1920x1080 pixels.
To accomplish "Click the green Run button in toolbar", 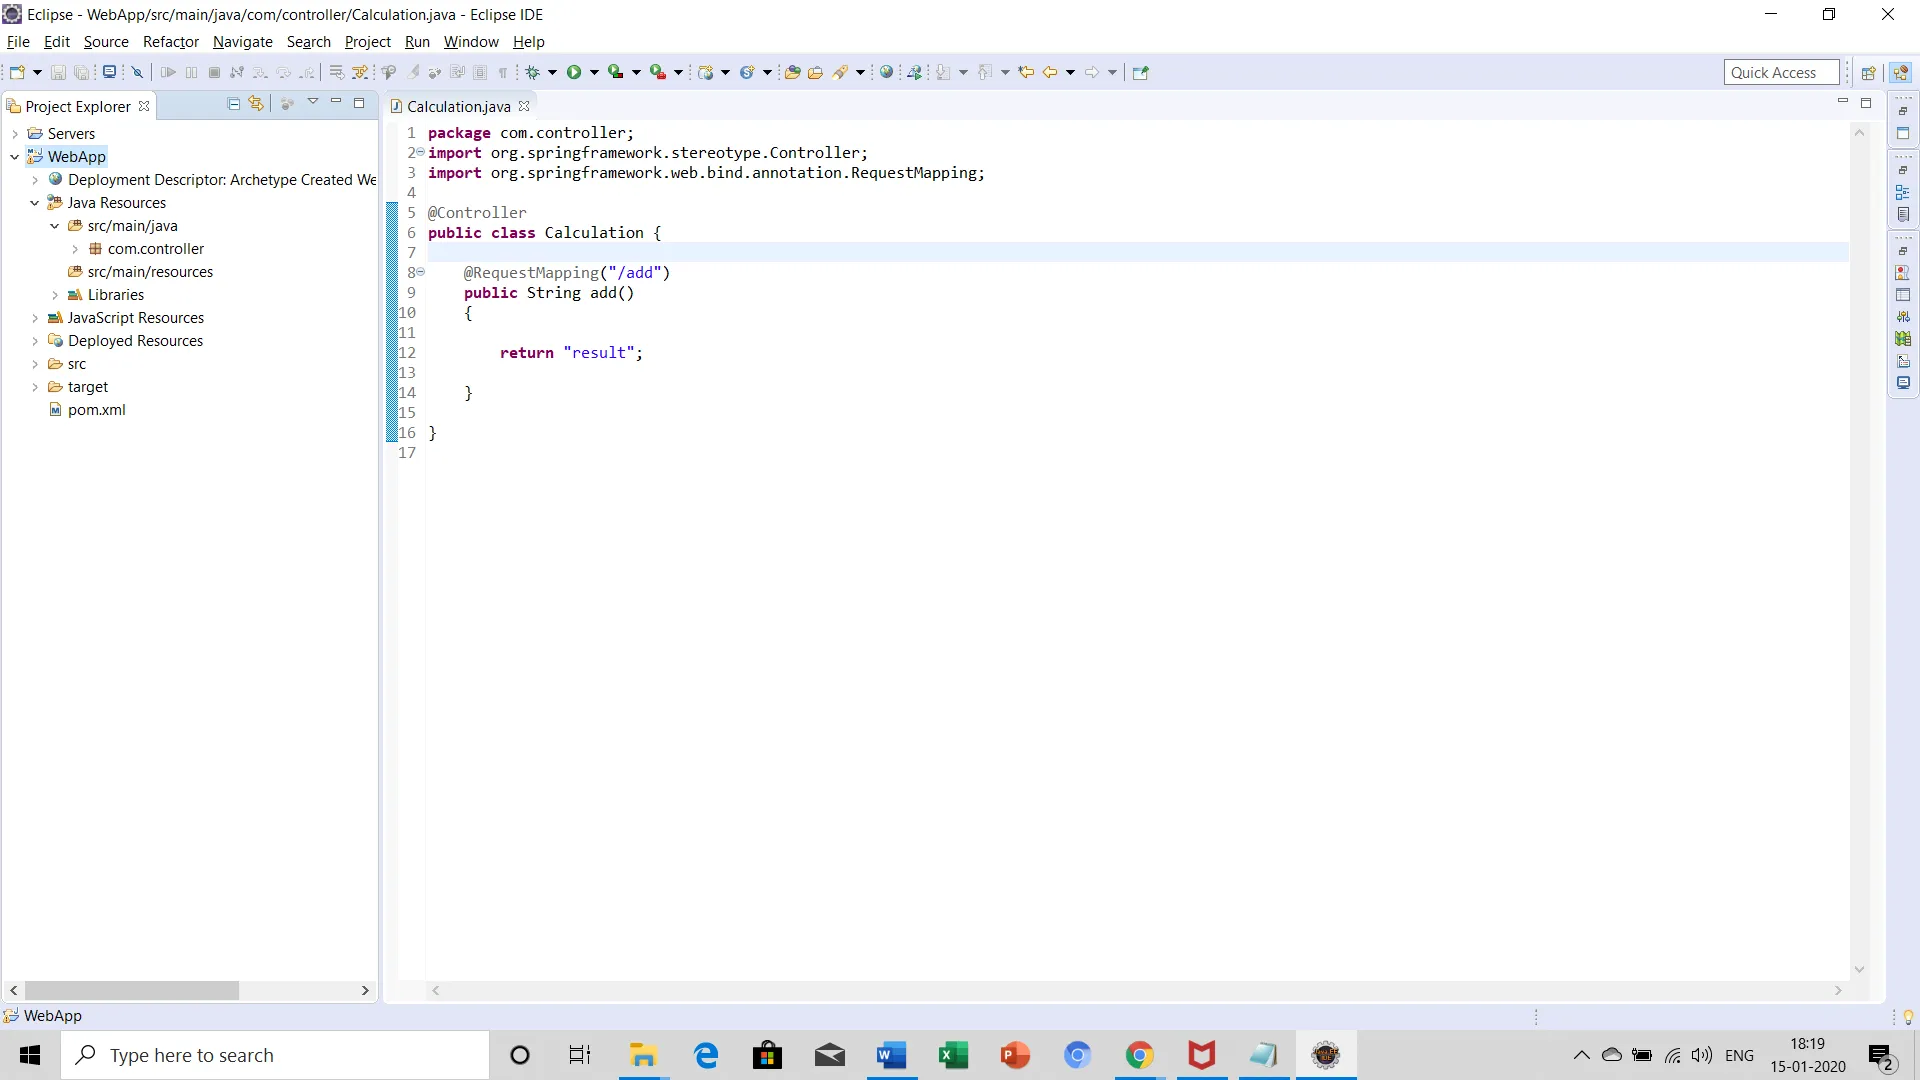I will [574, 72].
